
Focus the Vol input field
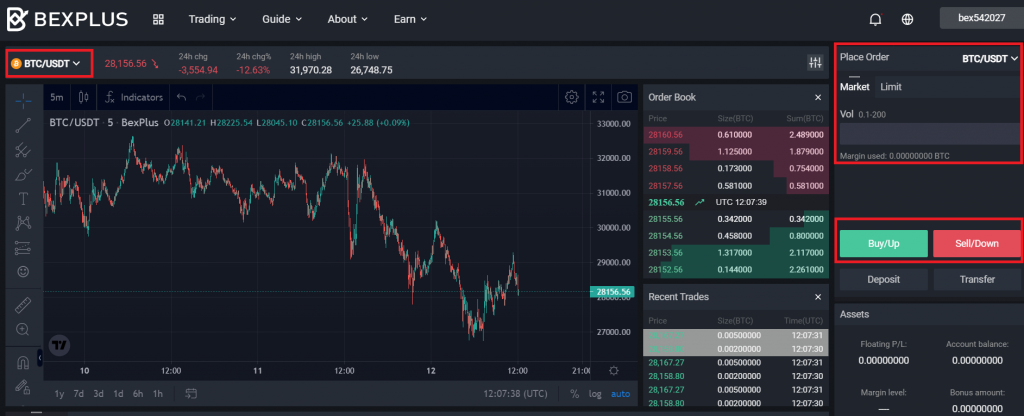point(929,134)
